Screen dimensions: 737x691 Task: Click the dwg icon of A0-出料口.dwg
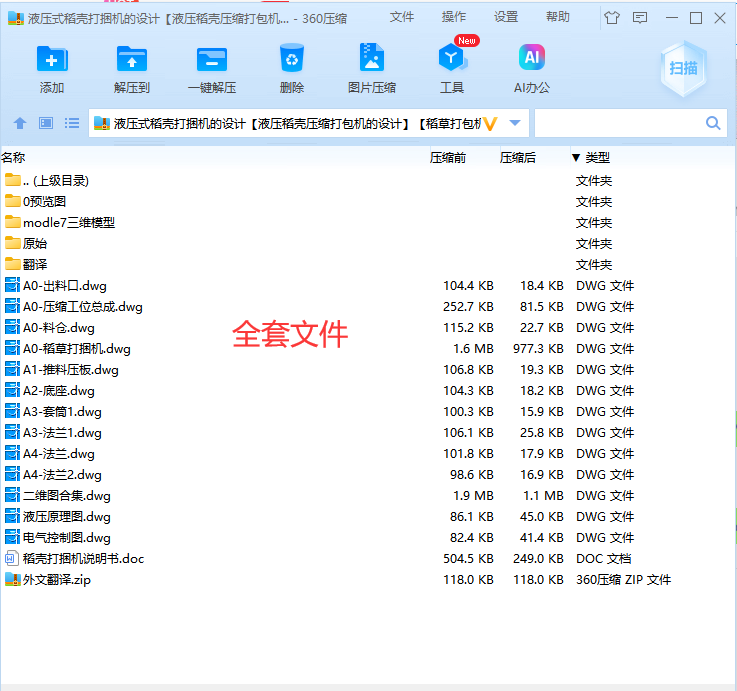coord(13,285)
